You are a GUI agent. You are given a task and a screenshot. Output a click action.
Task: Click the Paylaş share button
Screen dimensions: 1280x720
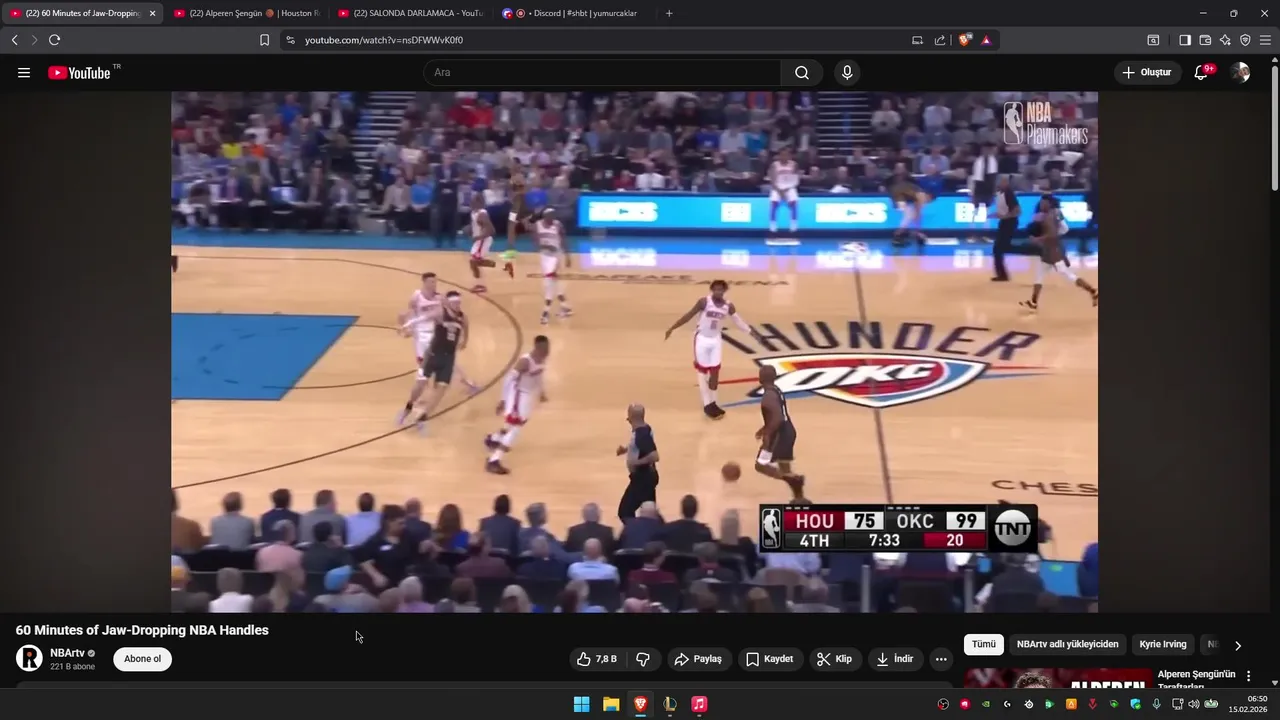(x=698, y=659)
